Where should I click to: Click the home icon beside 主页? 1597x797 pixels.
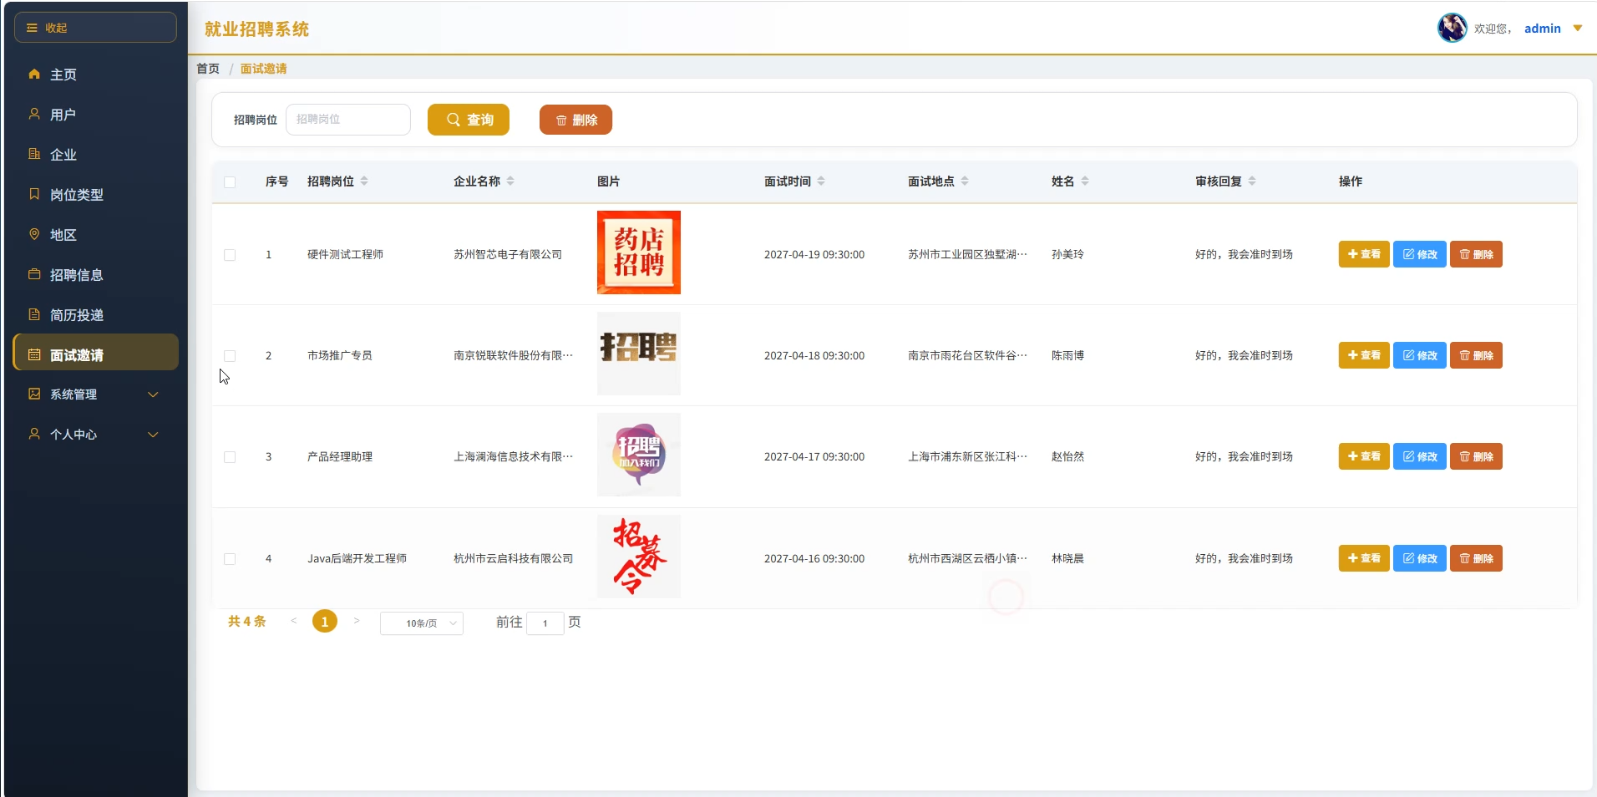tap(34, 74)
